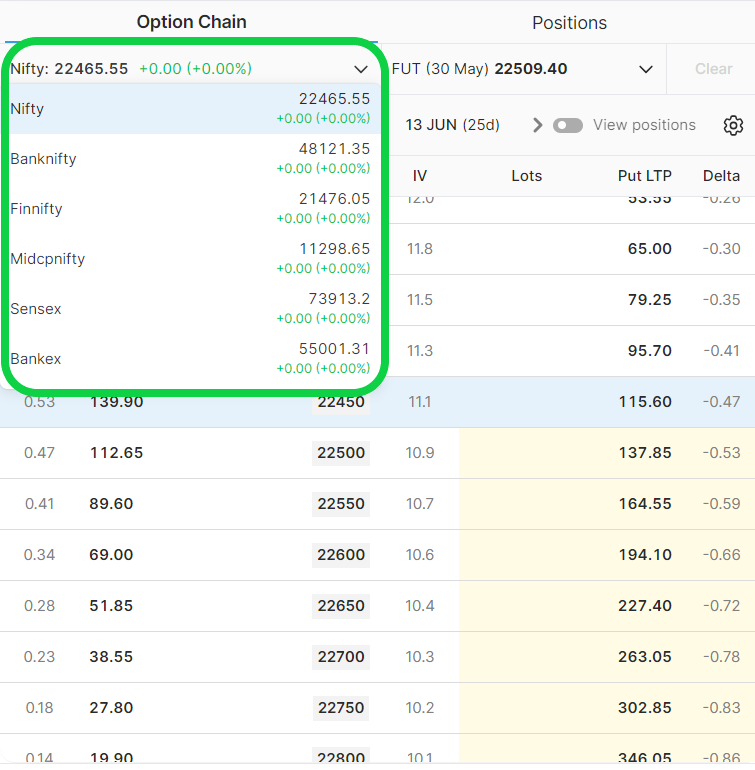Click the 22600 strike price
This screenshot has width=755, height=770.
341,555
